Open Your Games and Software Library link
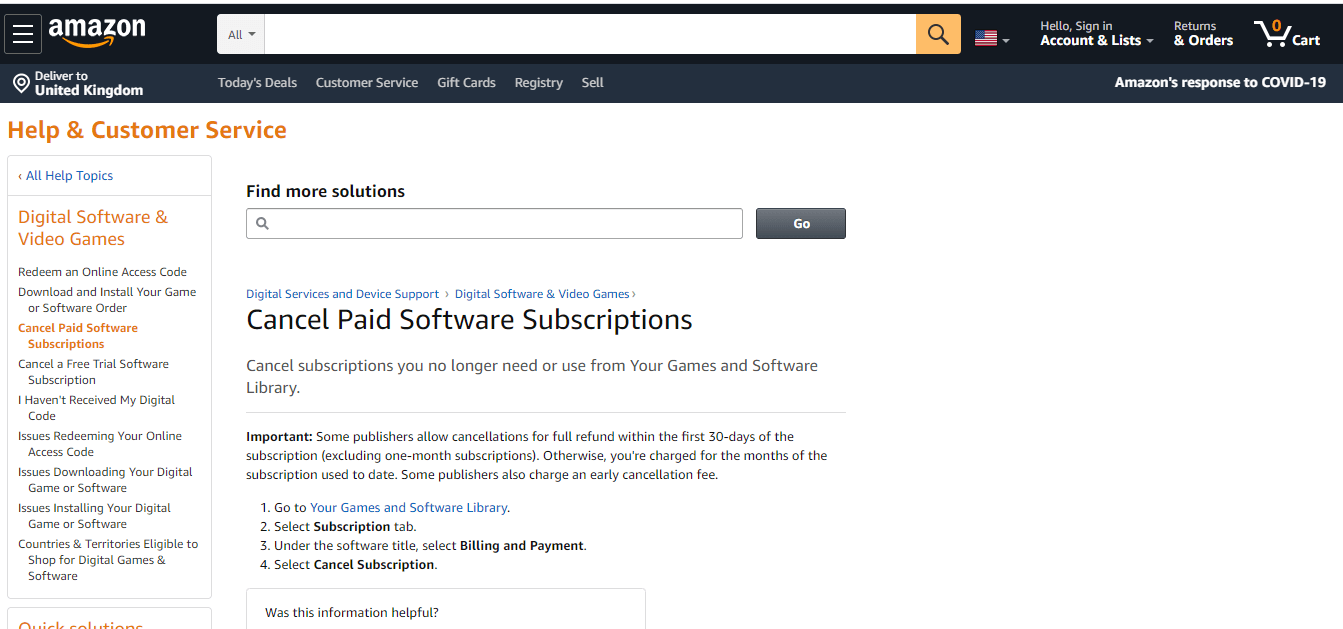 (x=408, y=507)
